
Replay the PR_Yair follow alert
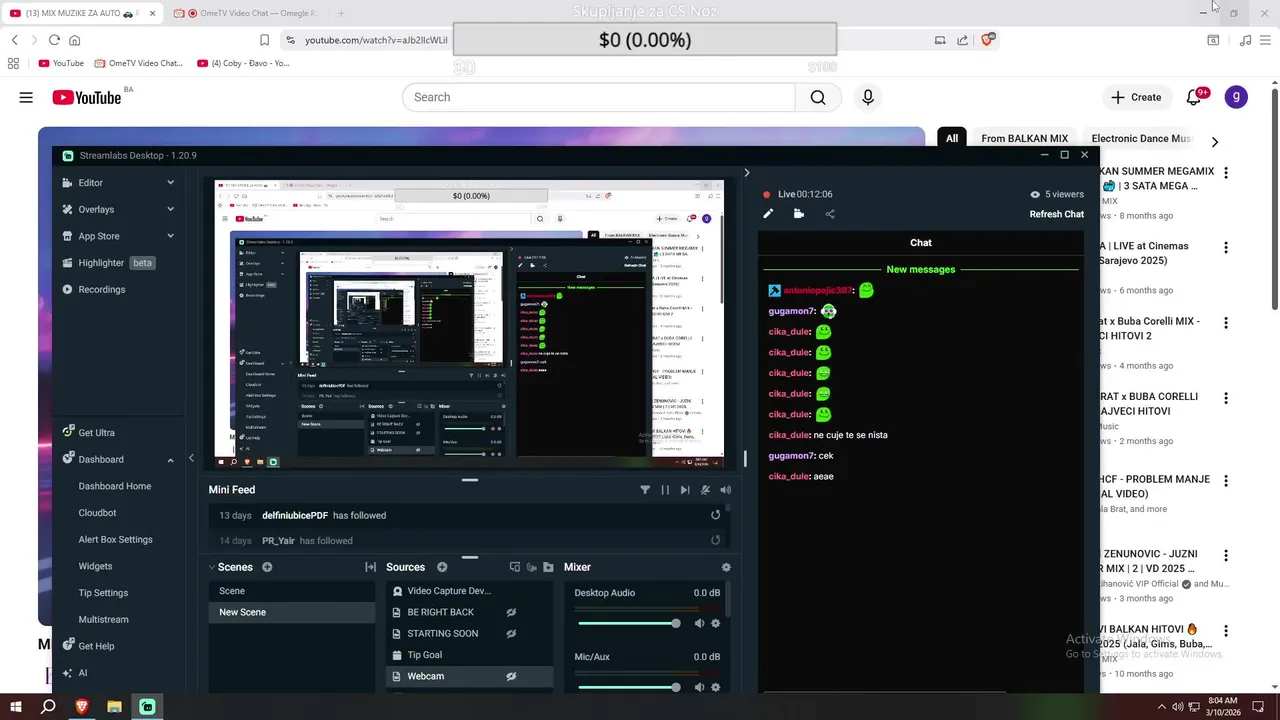[715, 540]
